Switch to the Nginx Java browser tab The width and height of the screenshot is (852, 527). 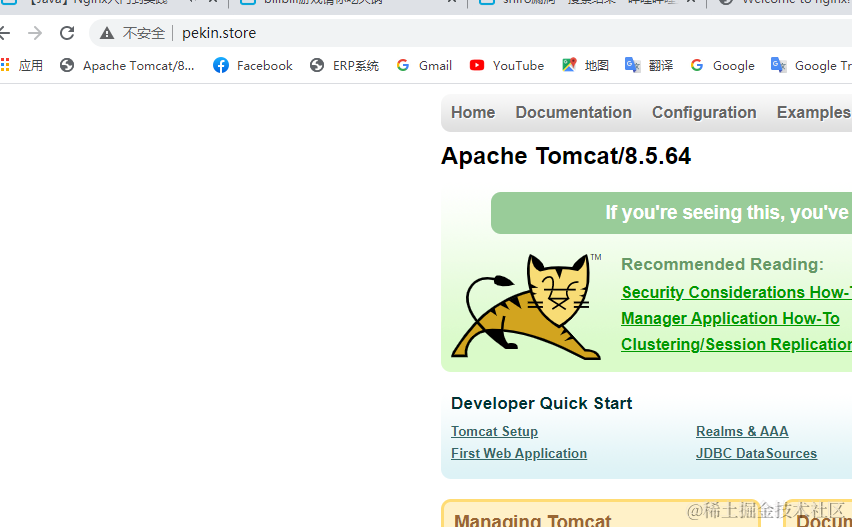point(109,3)
